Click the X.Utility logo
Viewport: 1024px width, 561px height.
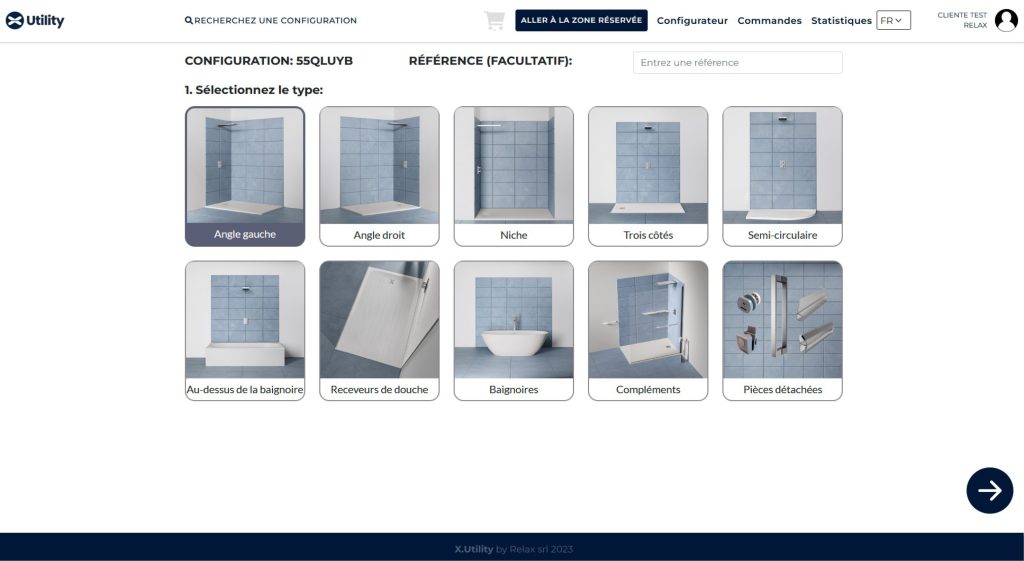tap(35, 20)
